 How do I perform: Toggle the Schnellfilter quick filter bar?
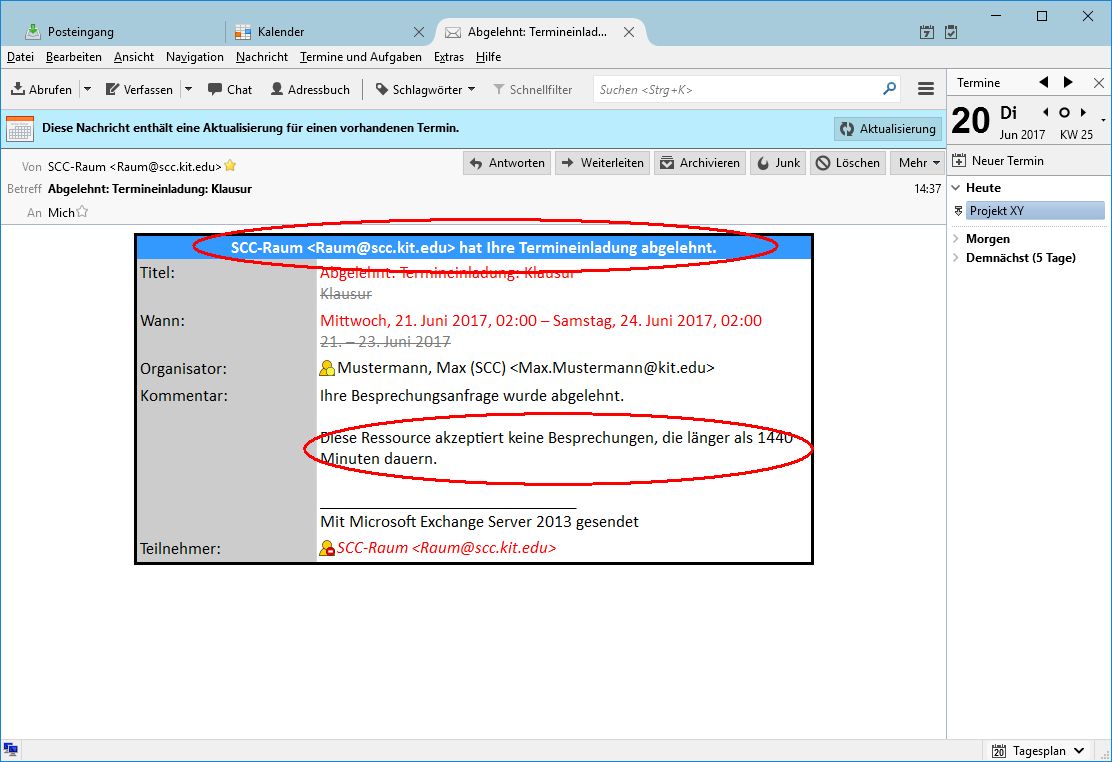532,89
